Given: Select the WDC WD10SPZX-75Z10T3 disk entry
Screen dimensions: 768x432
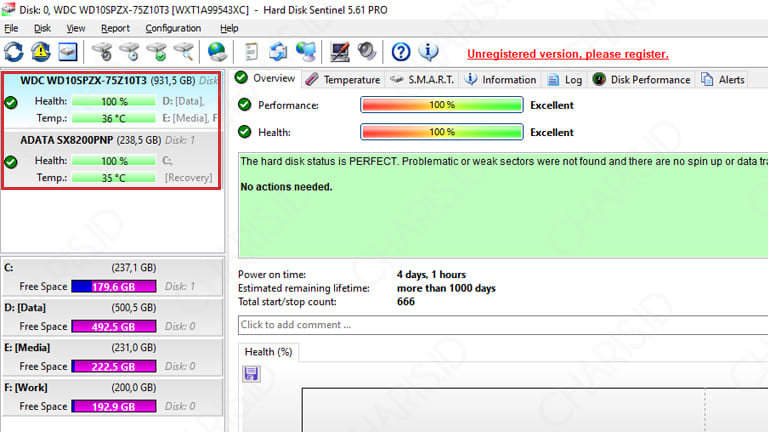Looking at the screenshot, I should coord(112,101).
